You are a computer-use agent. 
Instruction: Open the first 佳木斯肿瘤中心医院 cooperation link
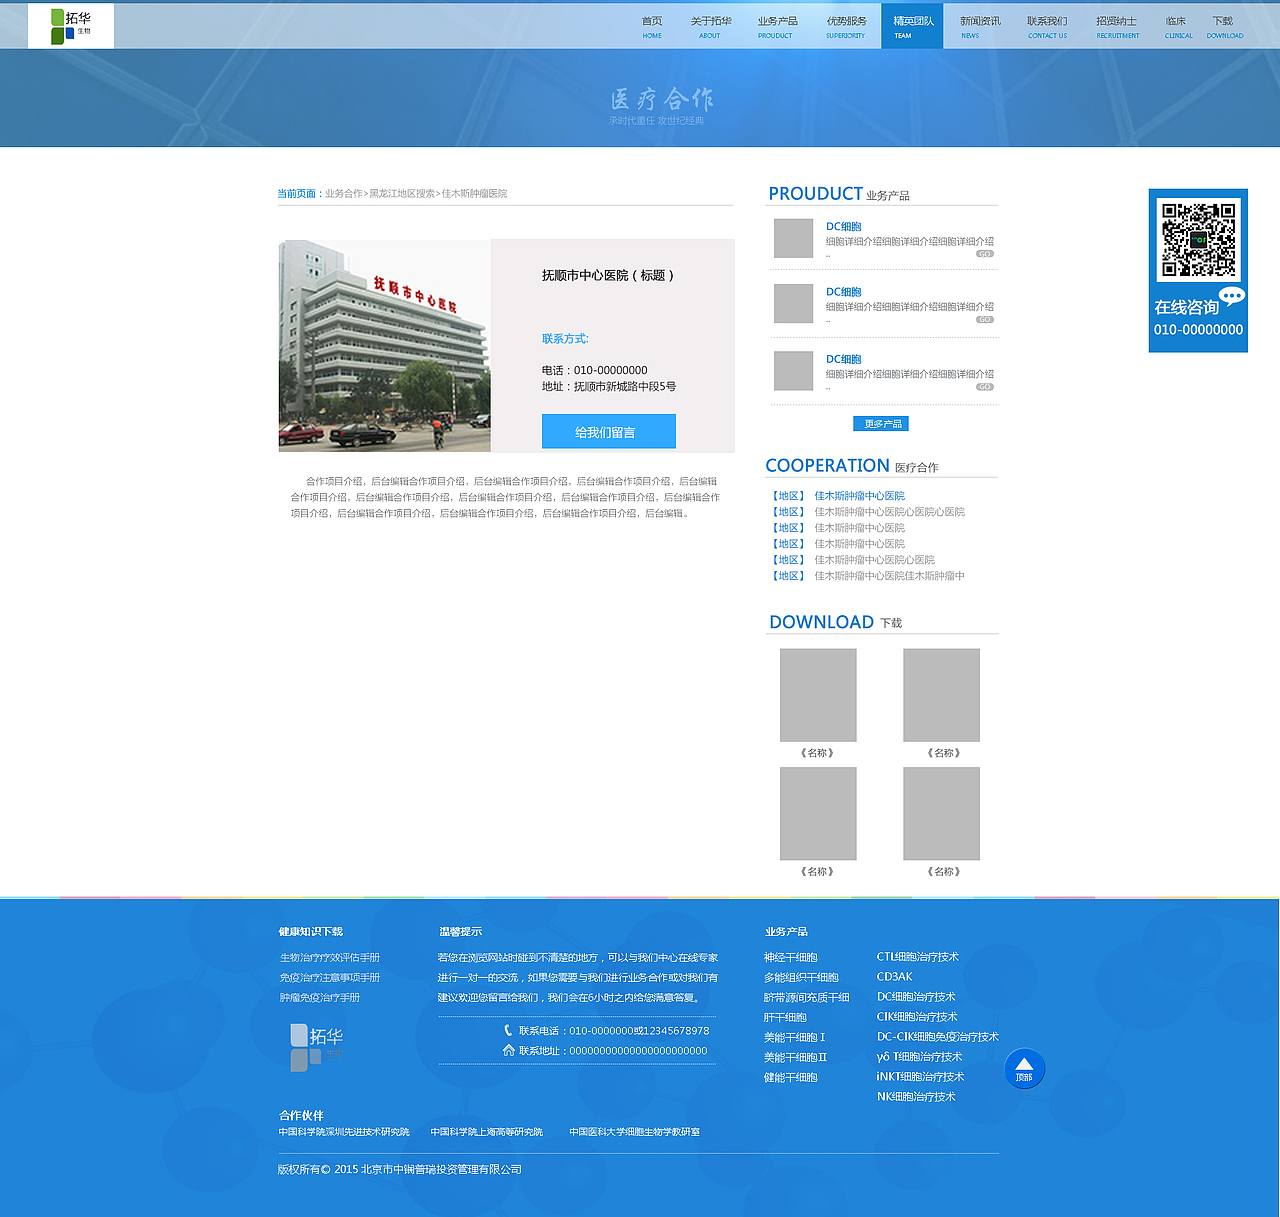[858, 495]
